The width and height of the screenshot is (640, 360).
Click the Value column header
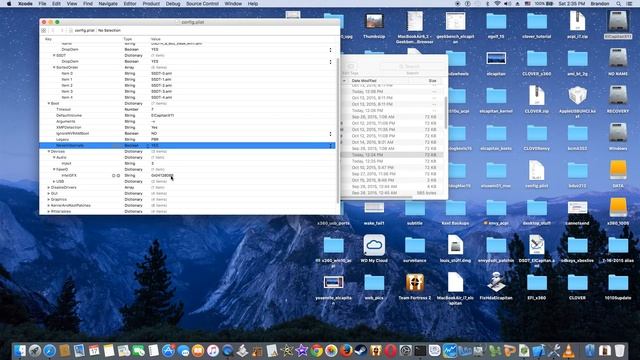click(x=156, y=39)
